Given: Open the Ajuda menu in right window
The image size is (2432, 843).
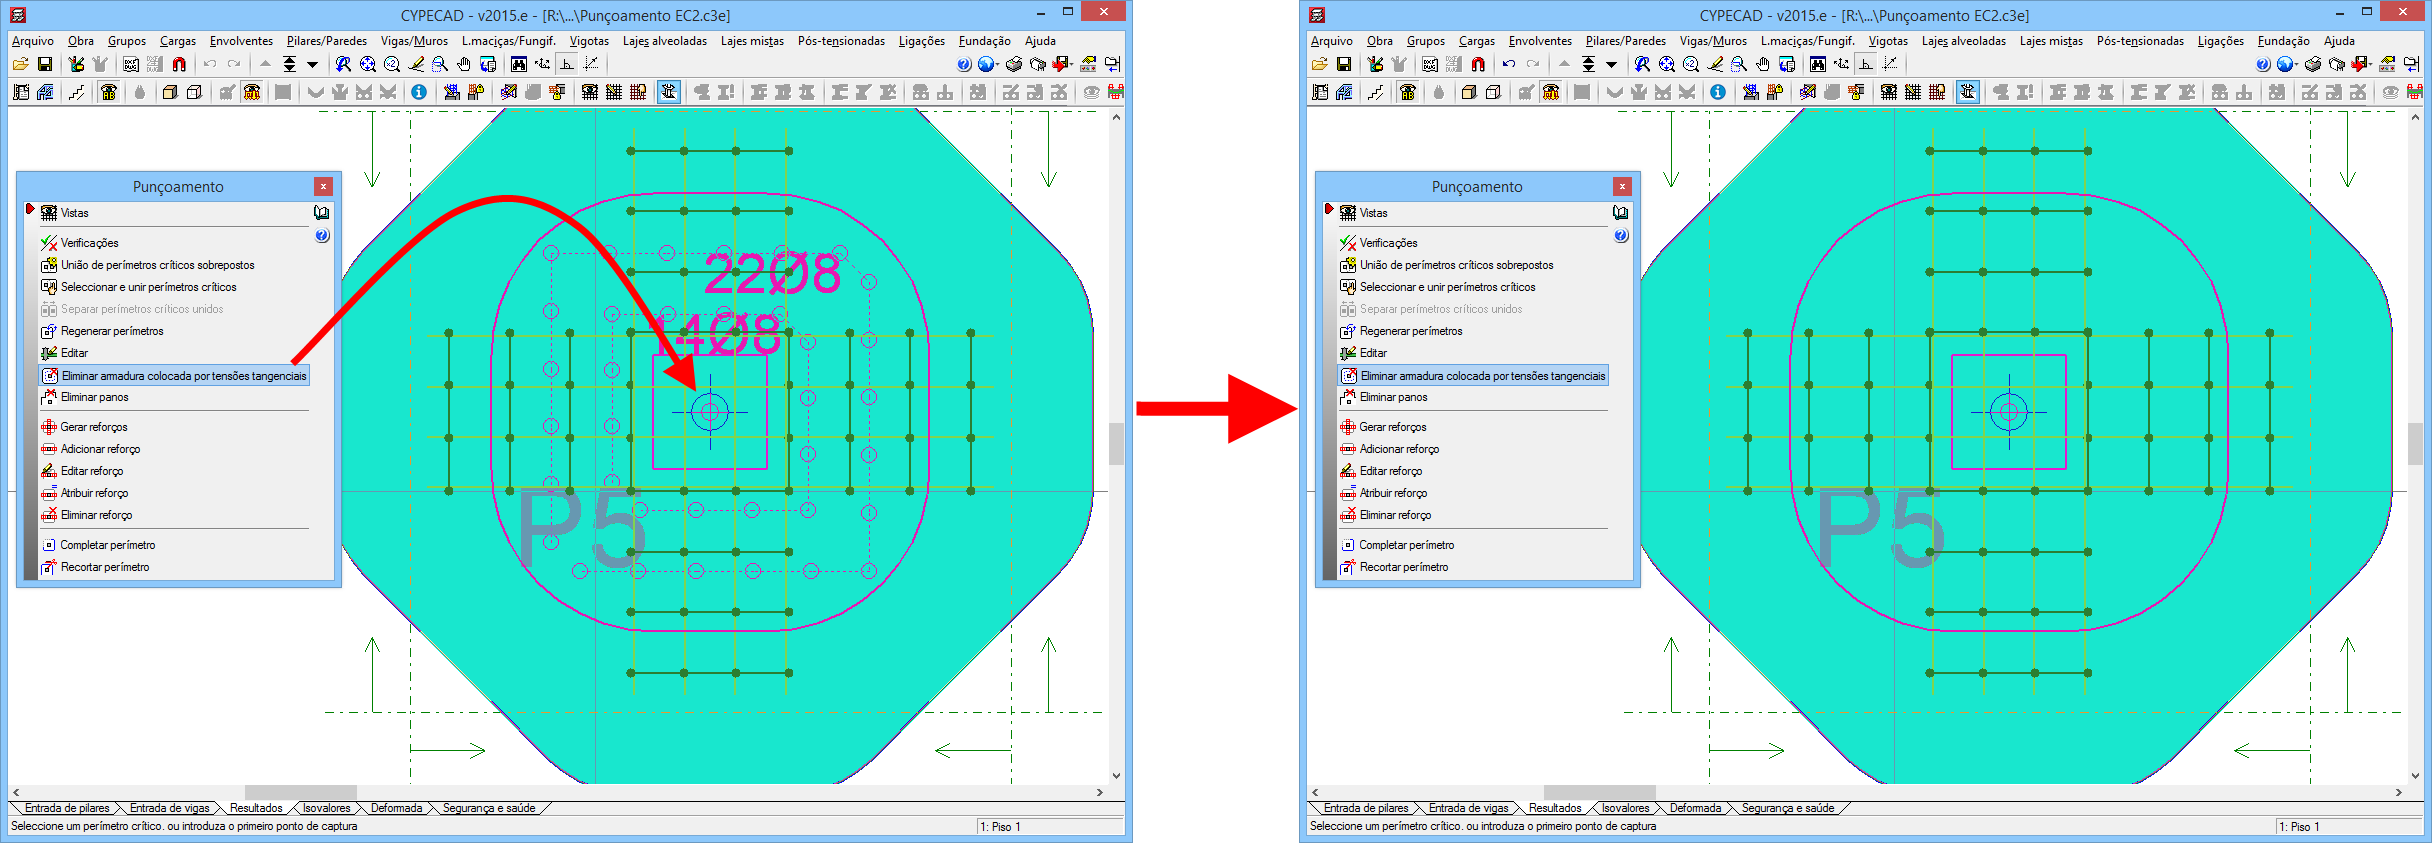Looking at the screenshot, I should [x=2339, y=41].
